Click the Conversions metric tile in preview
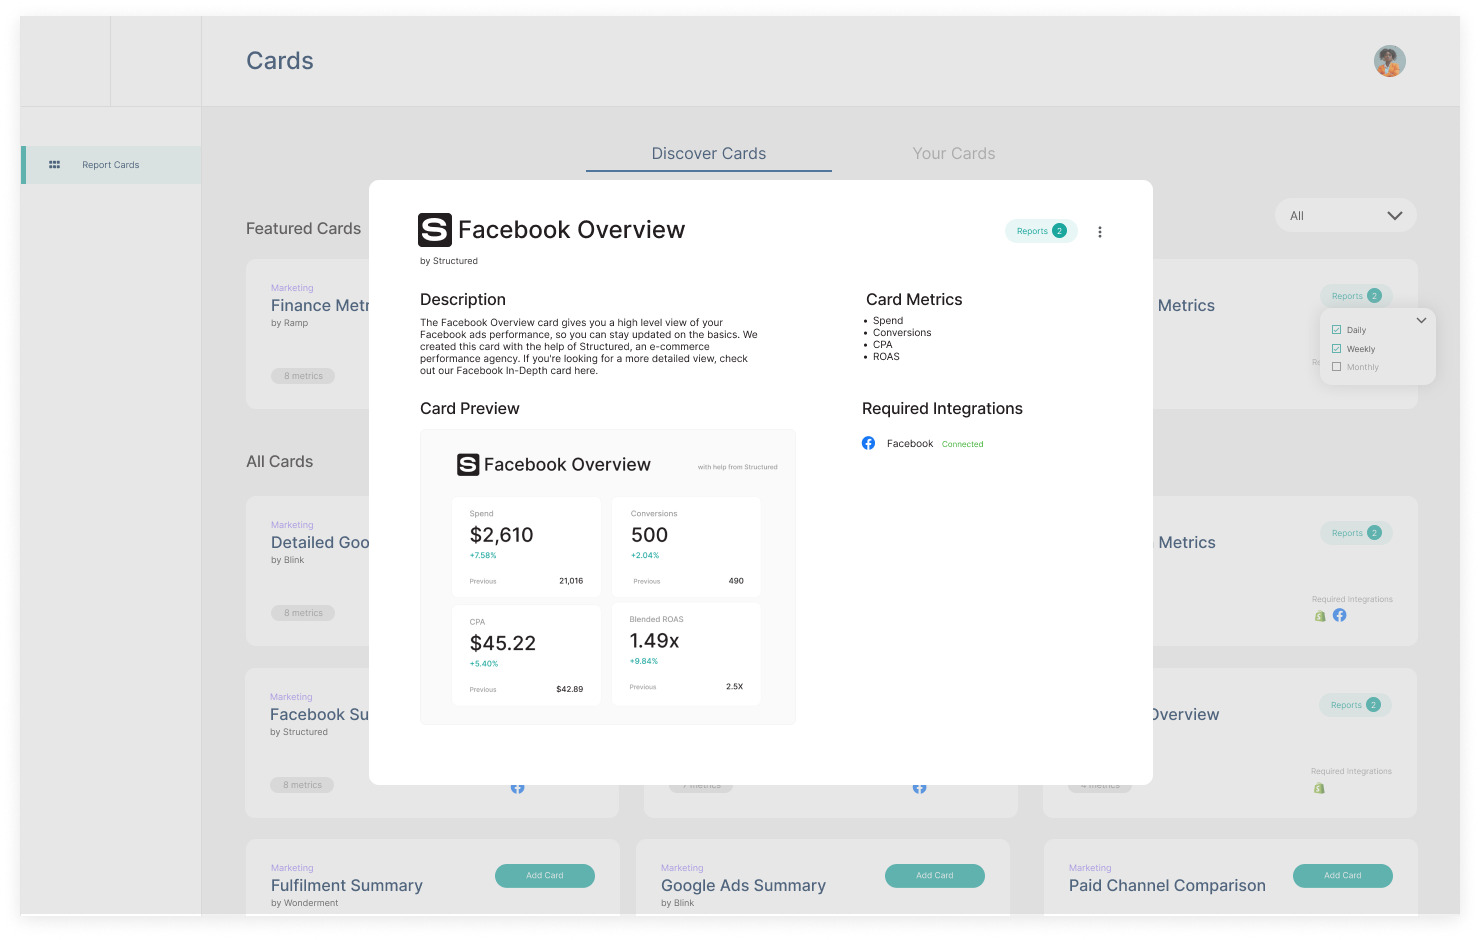Image resolution: width=1480 pixels, height=940 pixels. coord(686,547)
